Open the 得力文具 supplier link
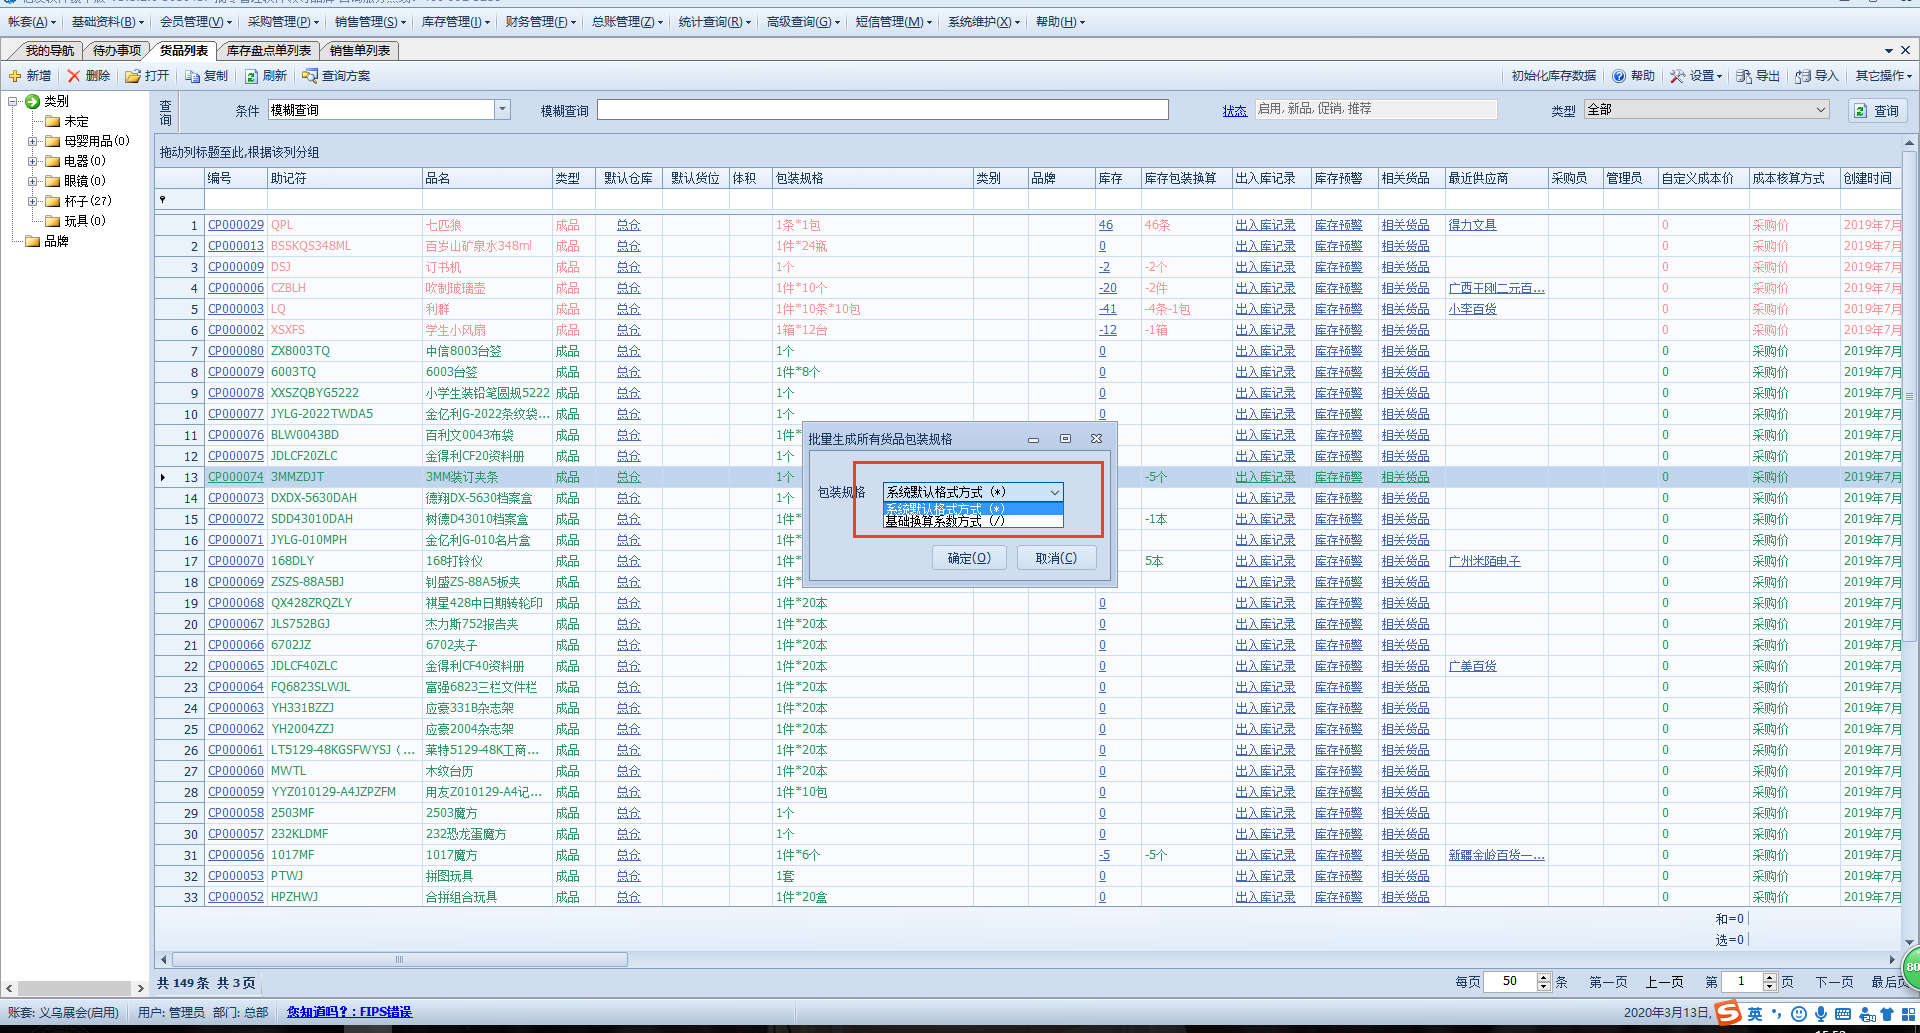This screenshot has height=1033, width=1920. coord(1472,225)
